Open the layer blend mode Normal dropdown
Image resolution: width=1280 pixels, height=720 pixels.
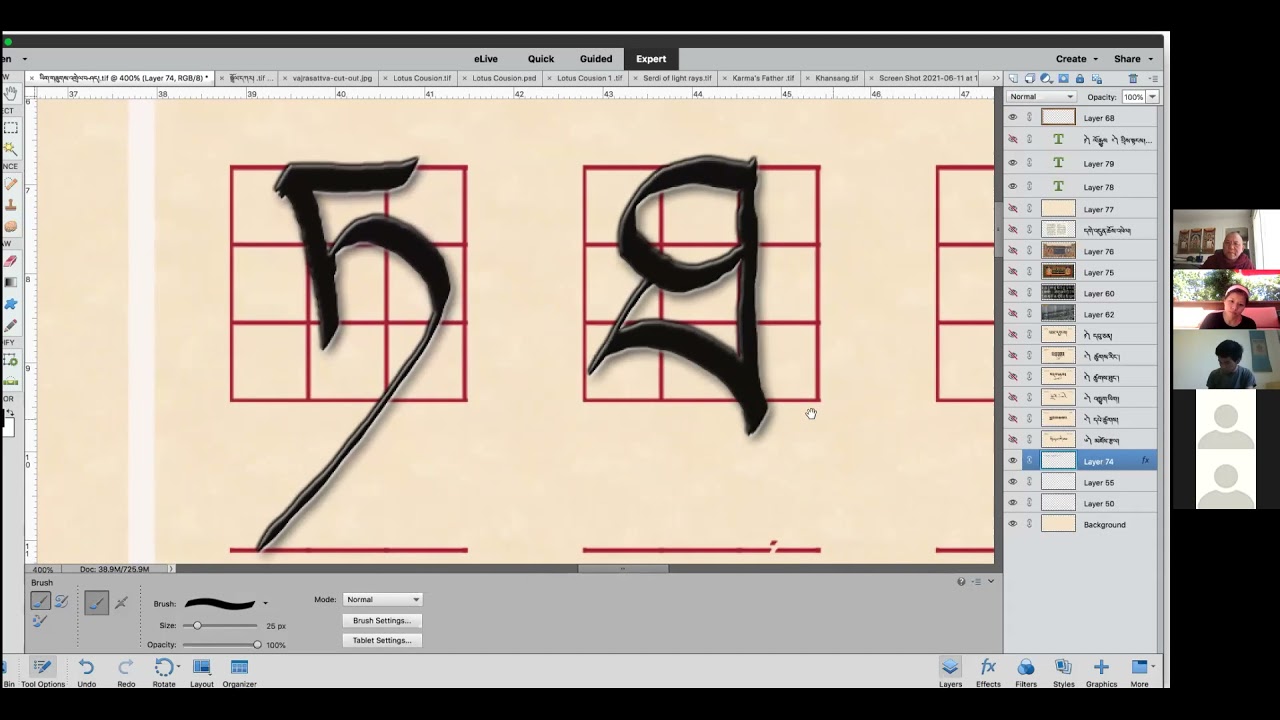point(1041,97)
